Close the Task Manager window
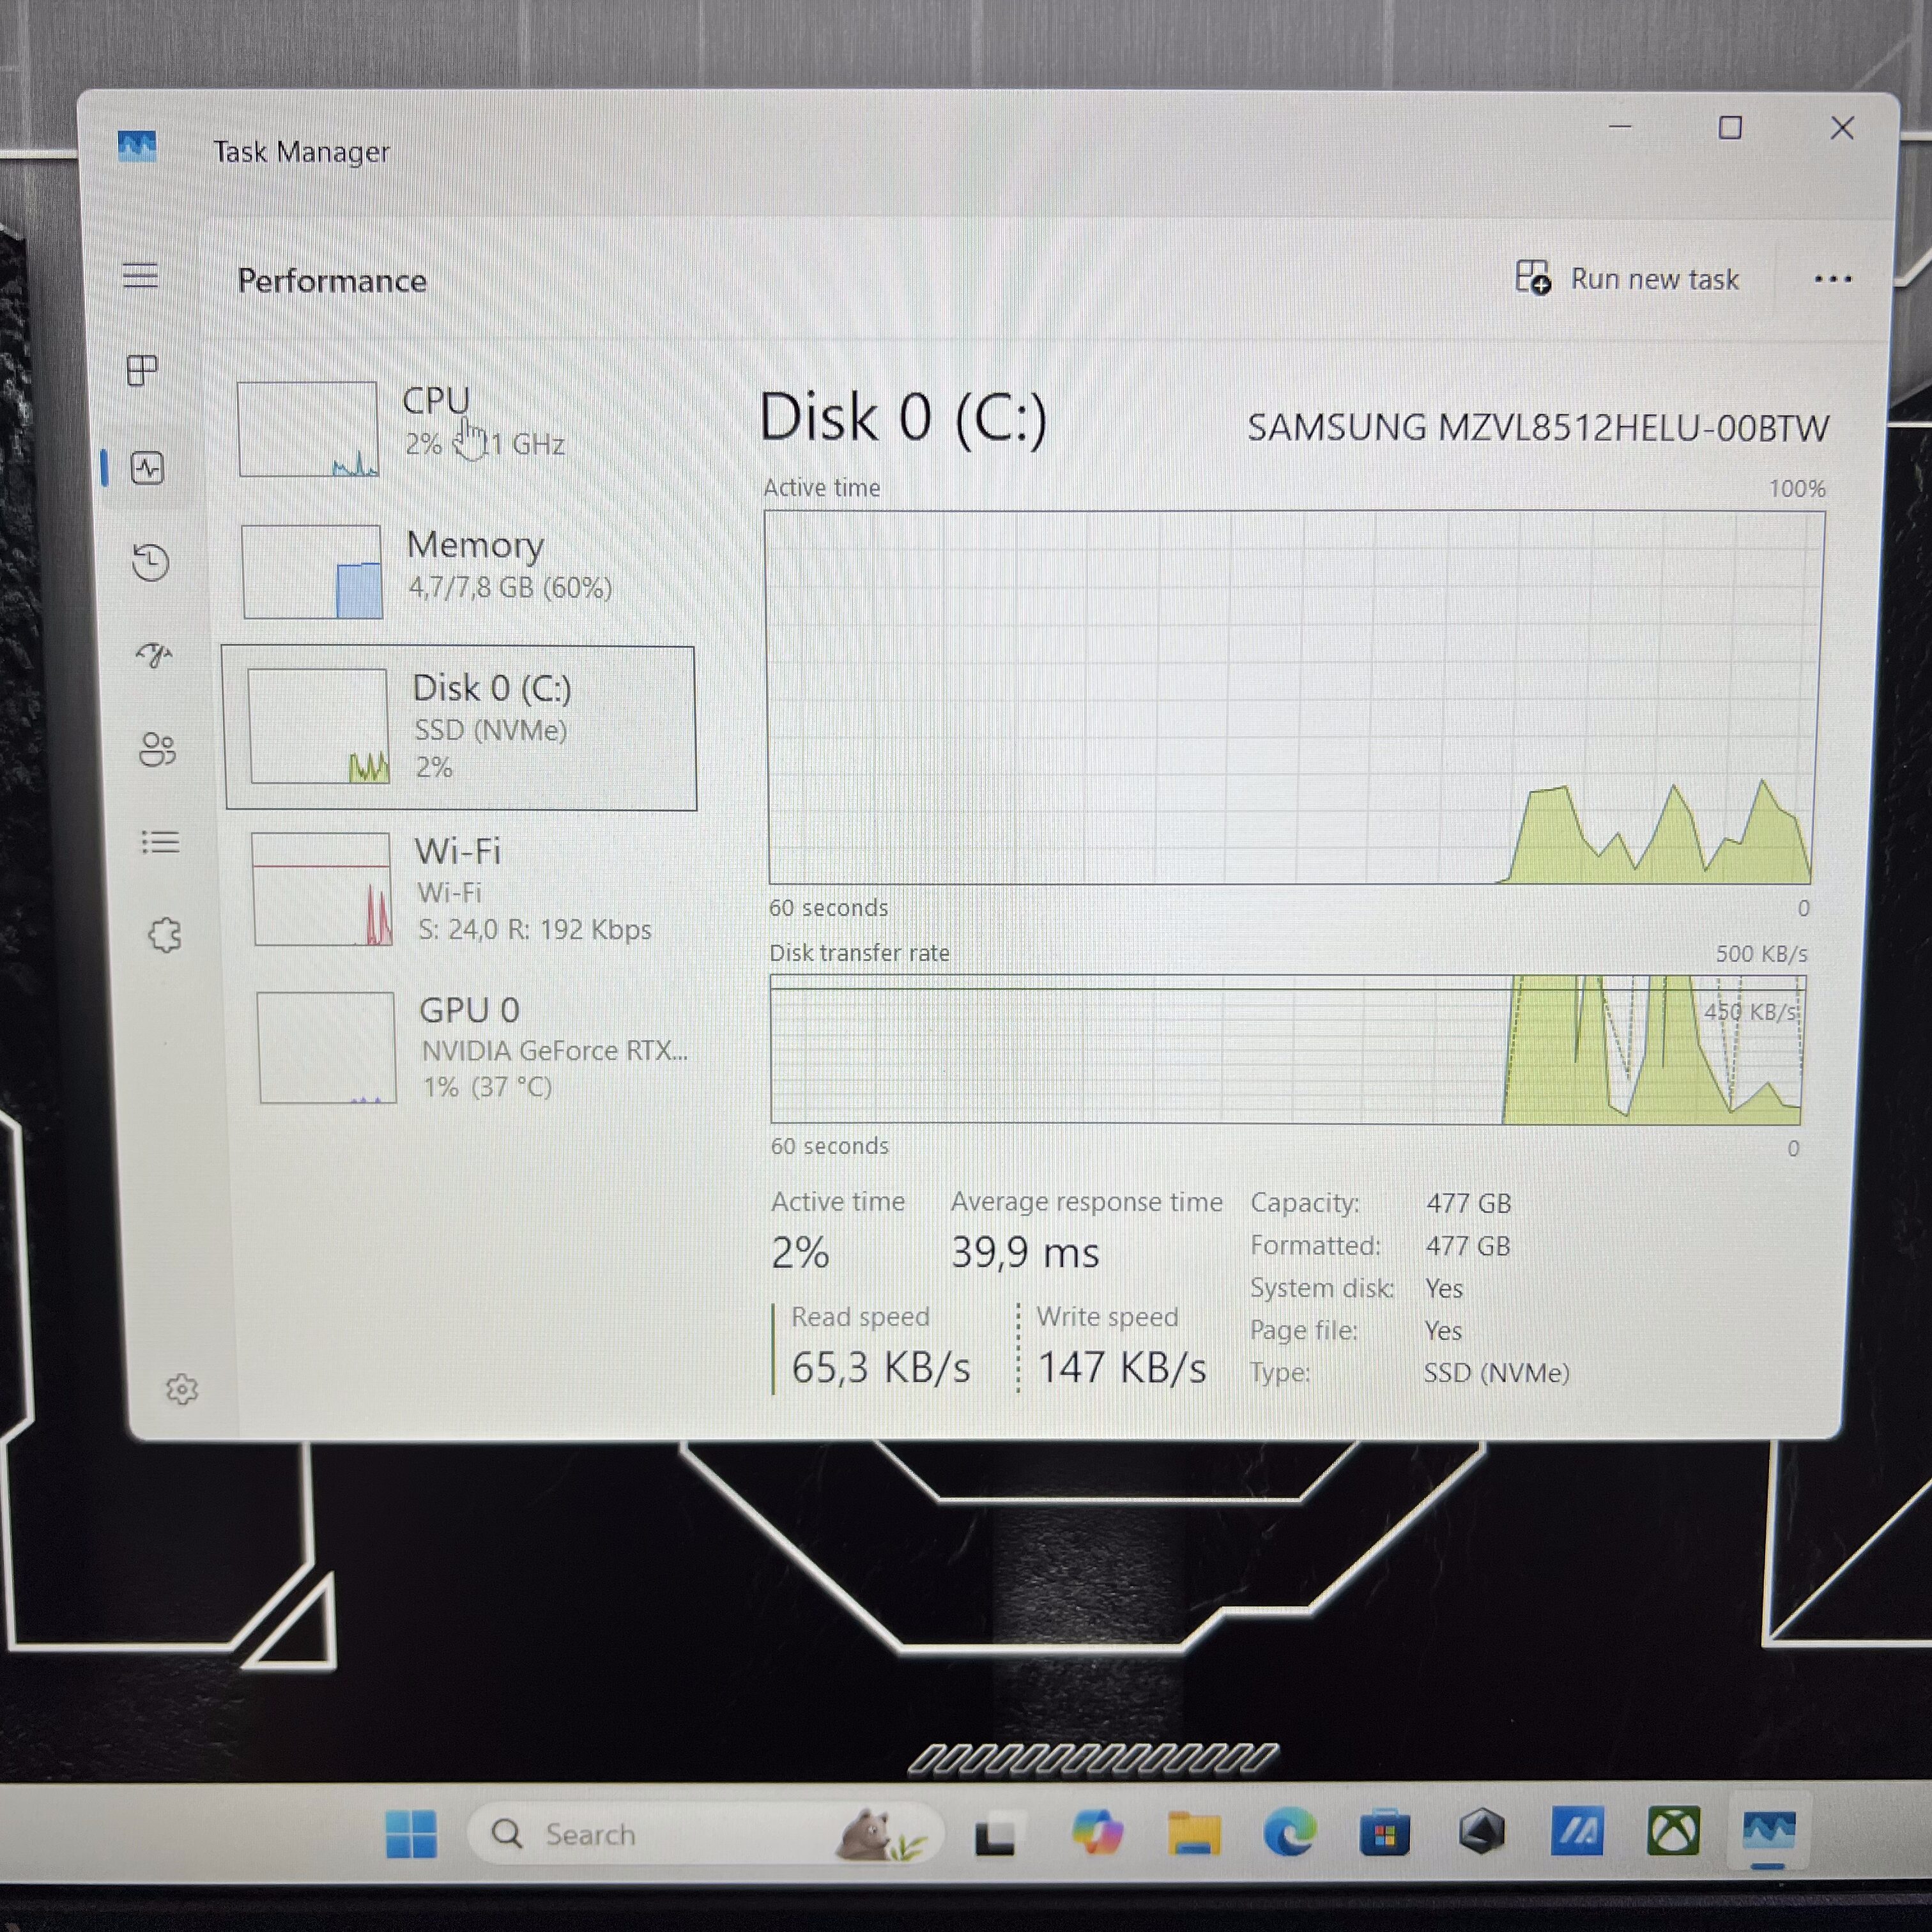Image resolution: width=1932 pixels, height=1932 pixels. point(1842,127)
